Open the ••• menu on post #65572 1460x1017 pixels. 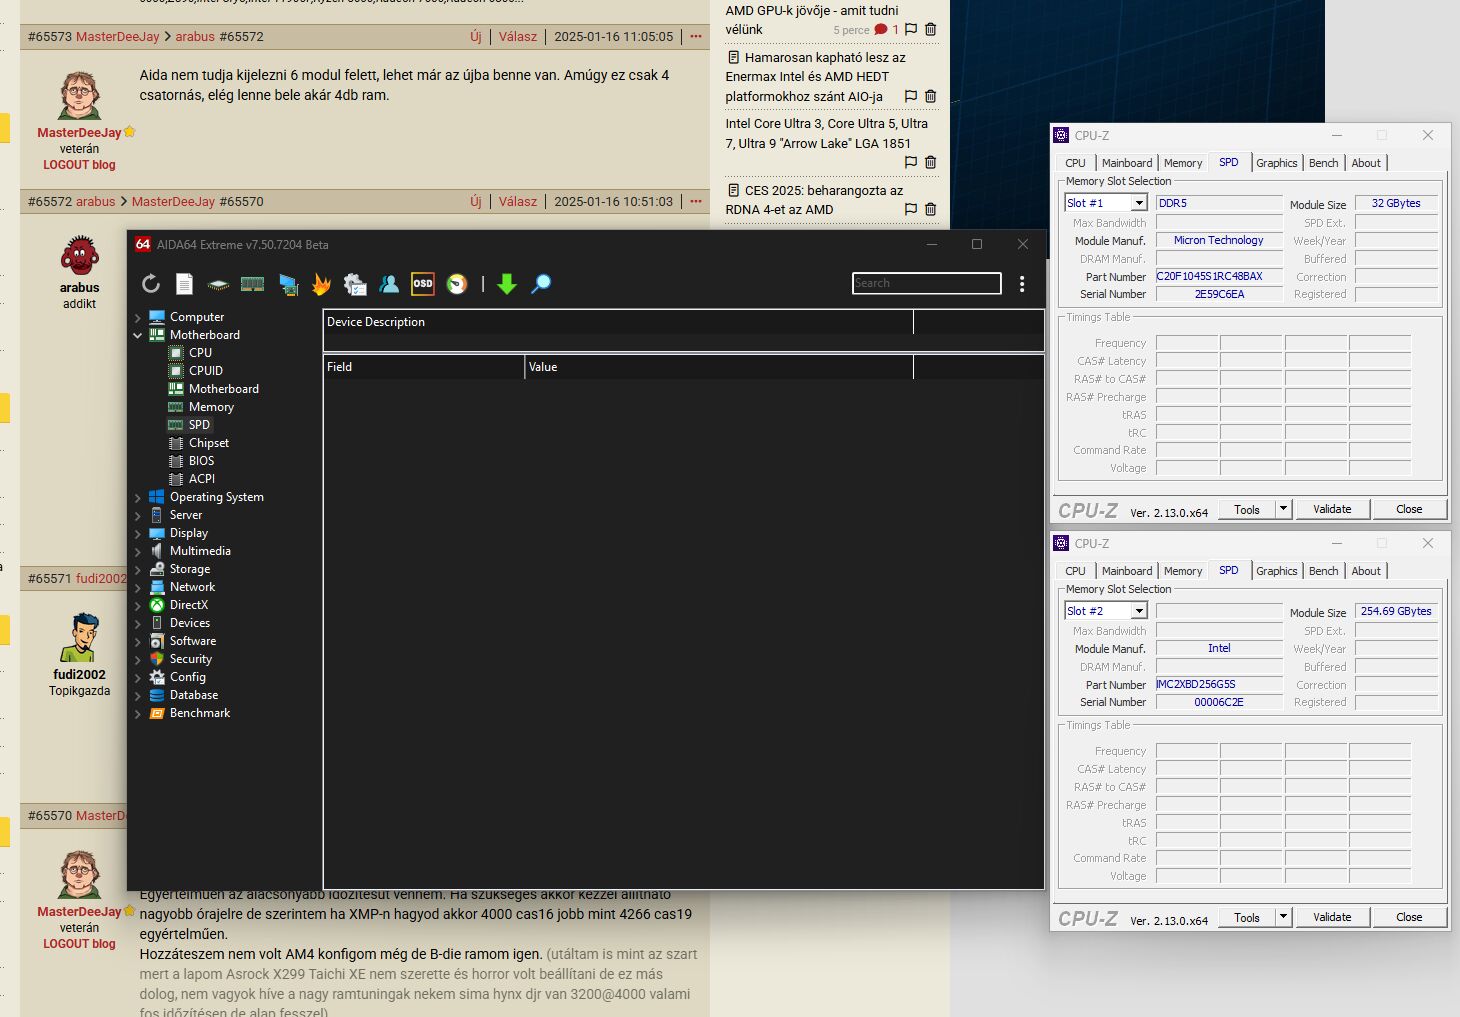tap(696, 201)
